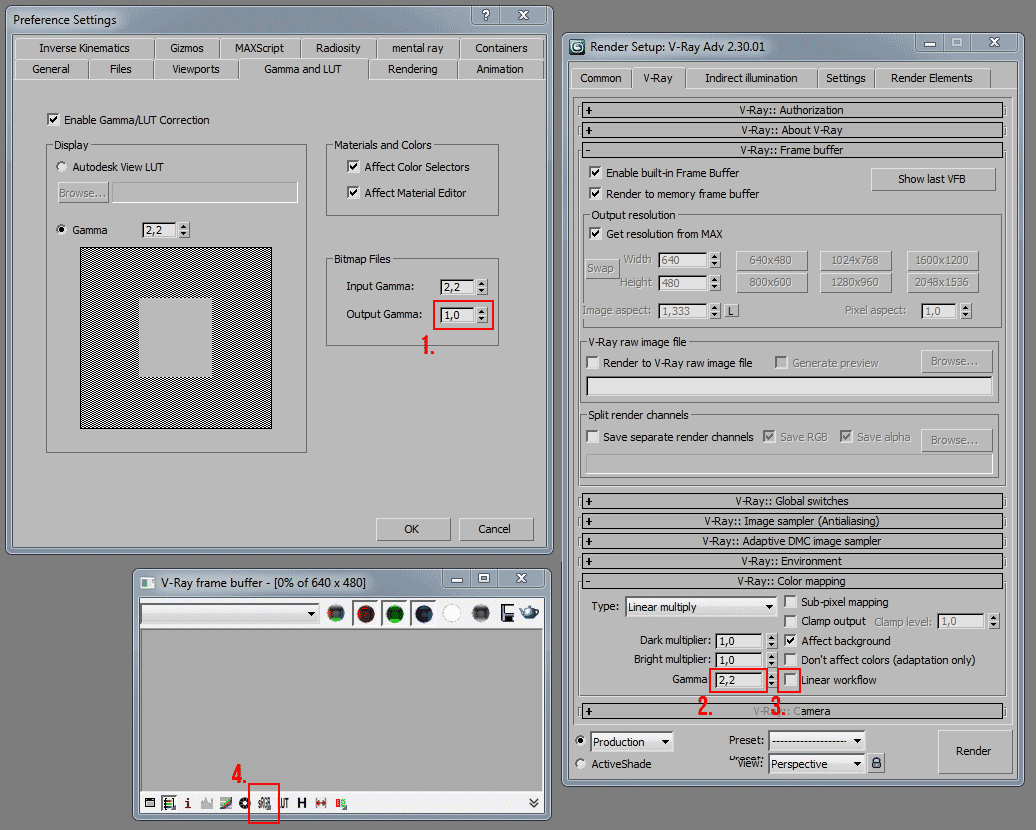Disable Affect Material Editor option
The width and height of the screenshot is (1036, 830).
pyautogui.click(x=353, y=192)
